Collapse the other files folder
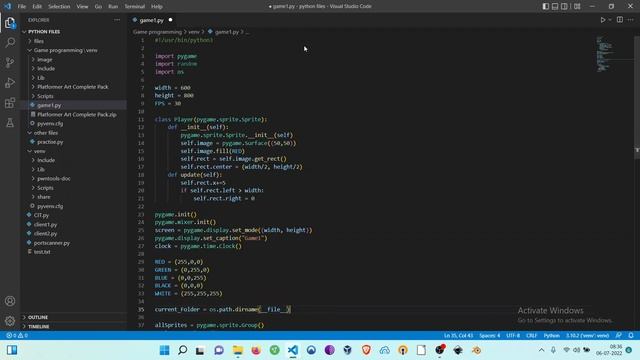Screen dimensions: 640x360 (x=46, y=133)
